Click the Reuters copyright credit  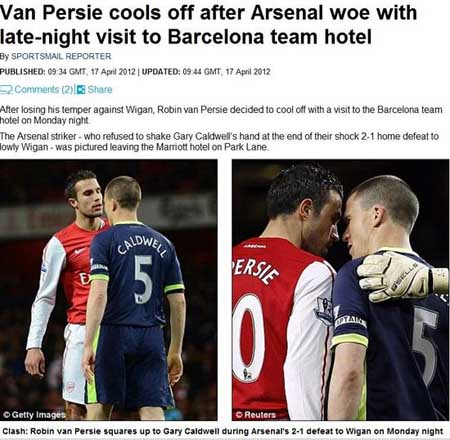click(x=256, y=415)
